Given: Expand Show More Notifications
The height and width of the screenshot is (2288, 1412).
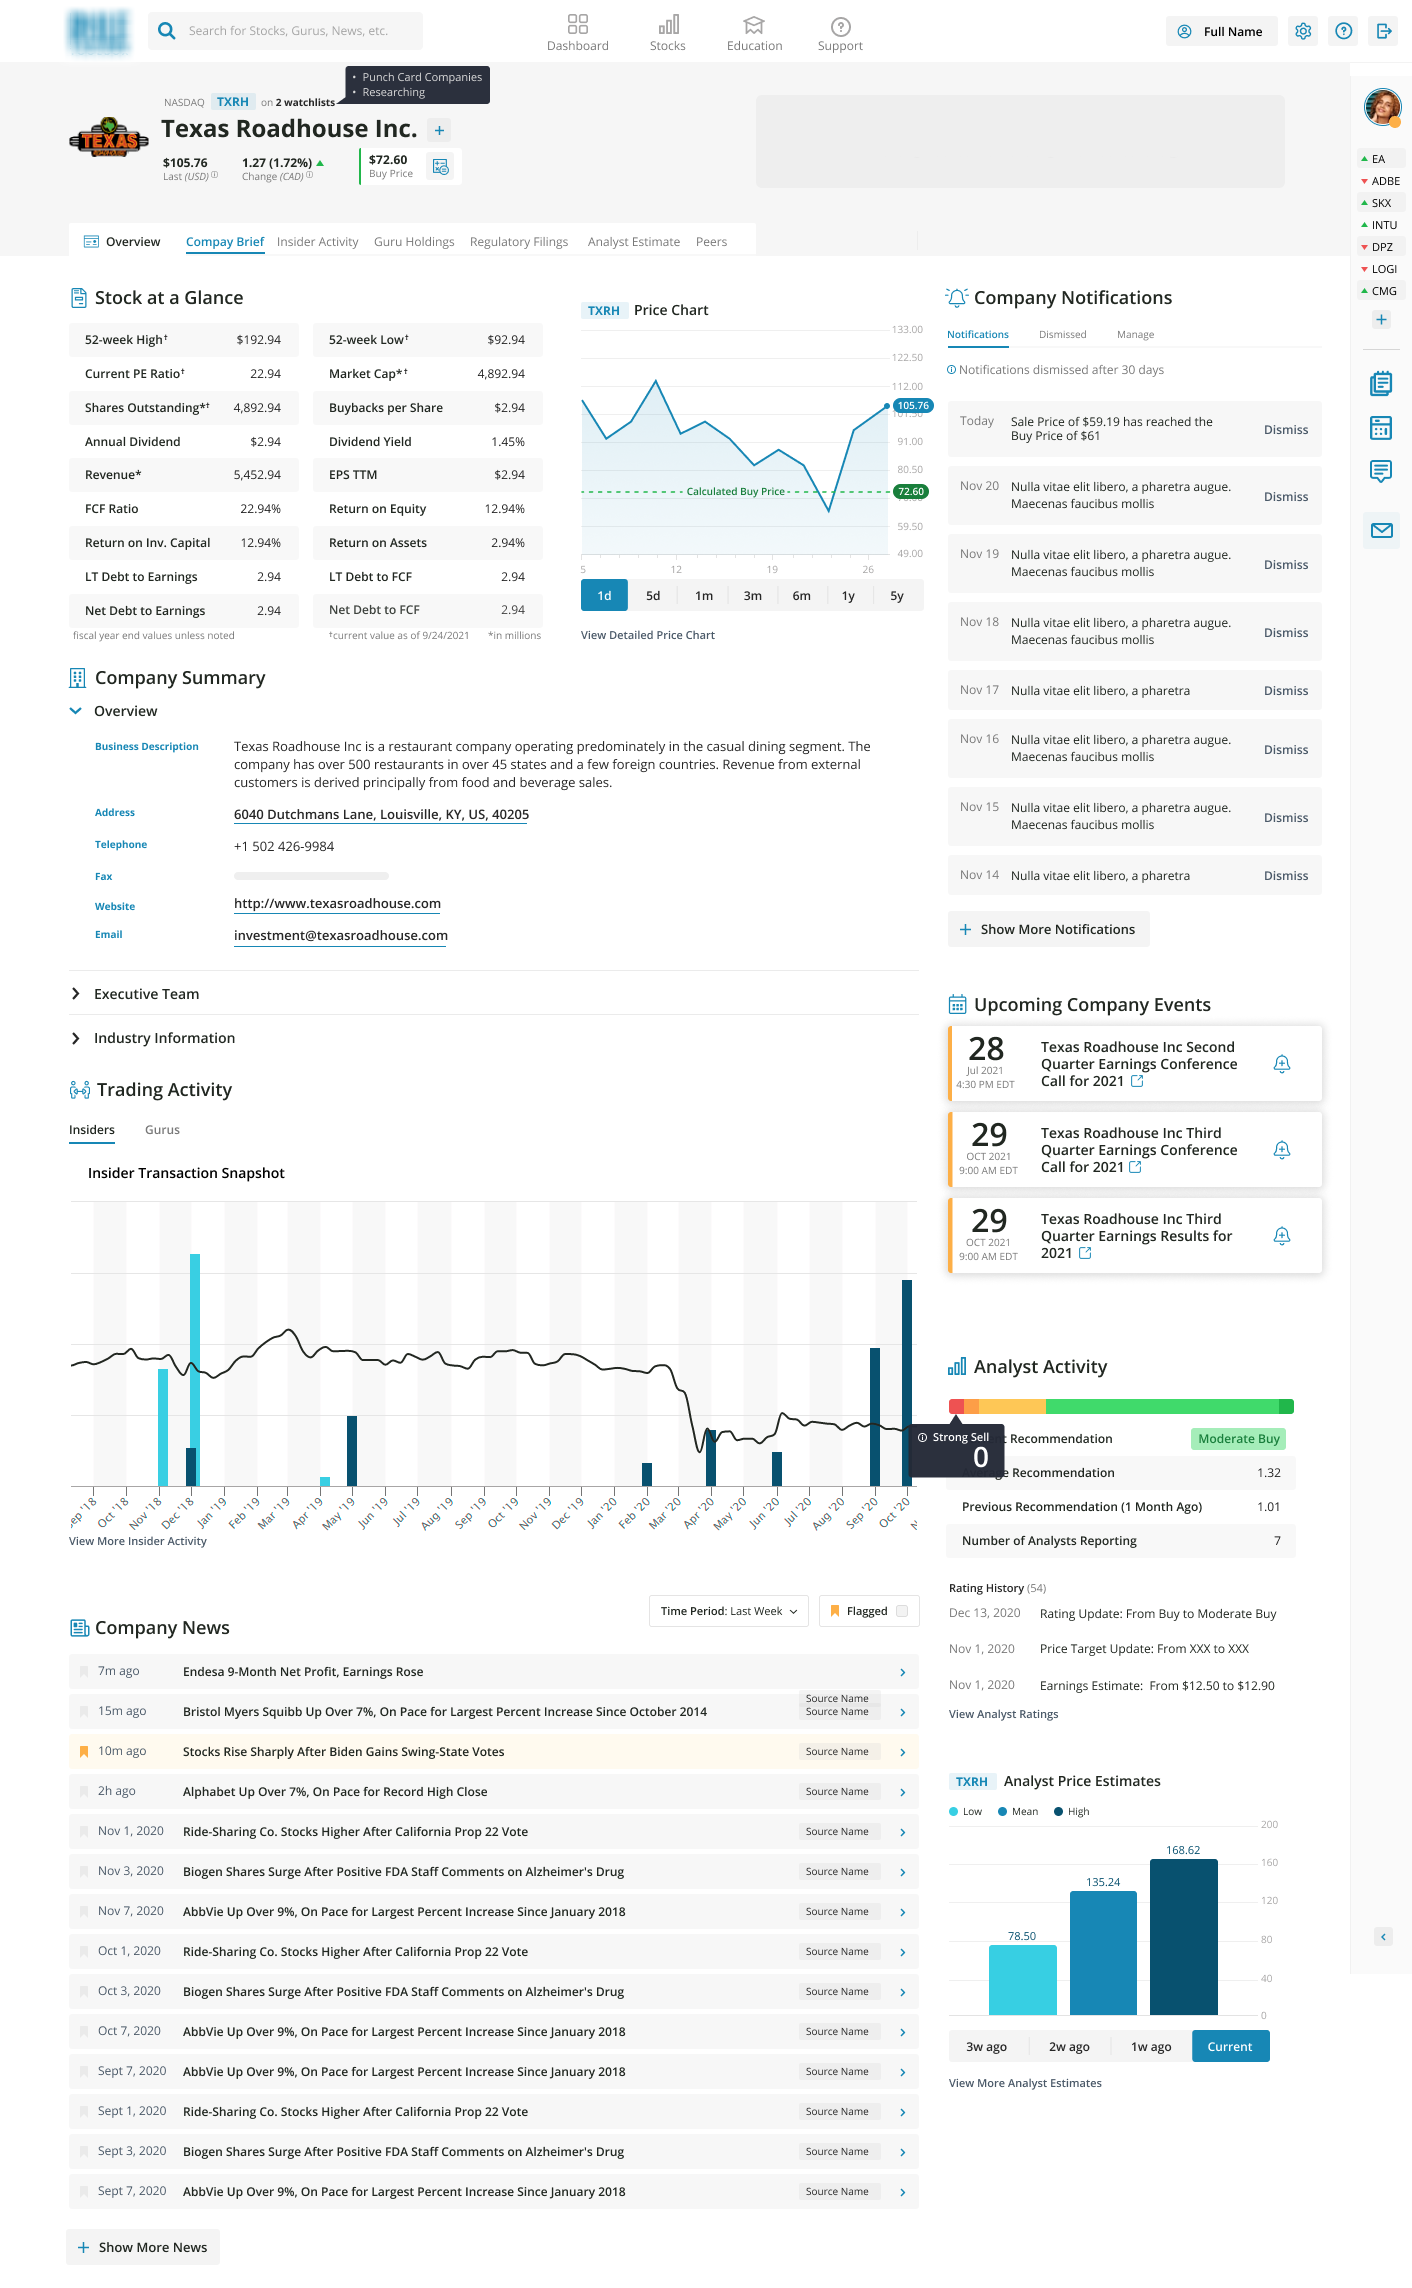Looking at the screenshot, I should click(x=1048, y=929).
